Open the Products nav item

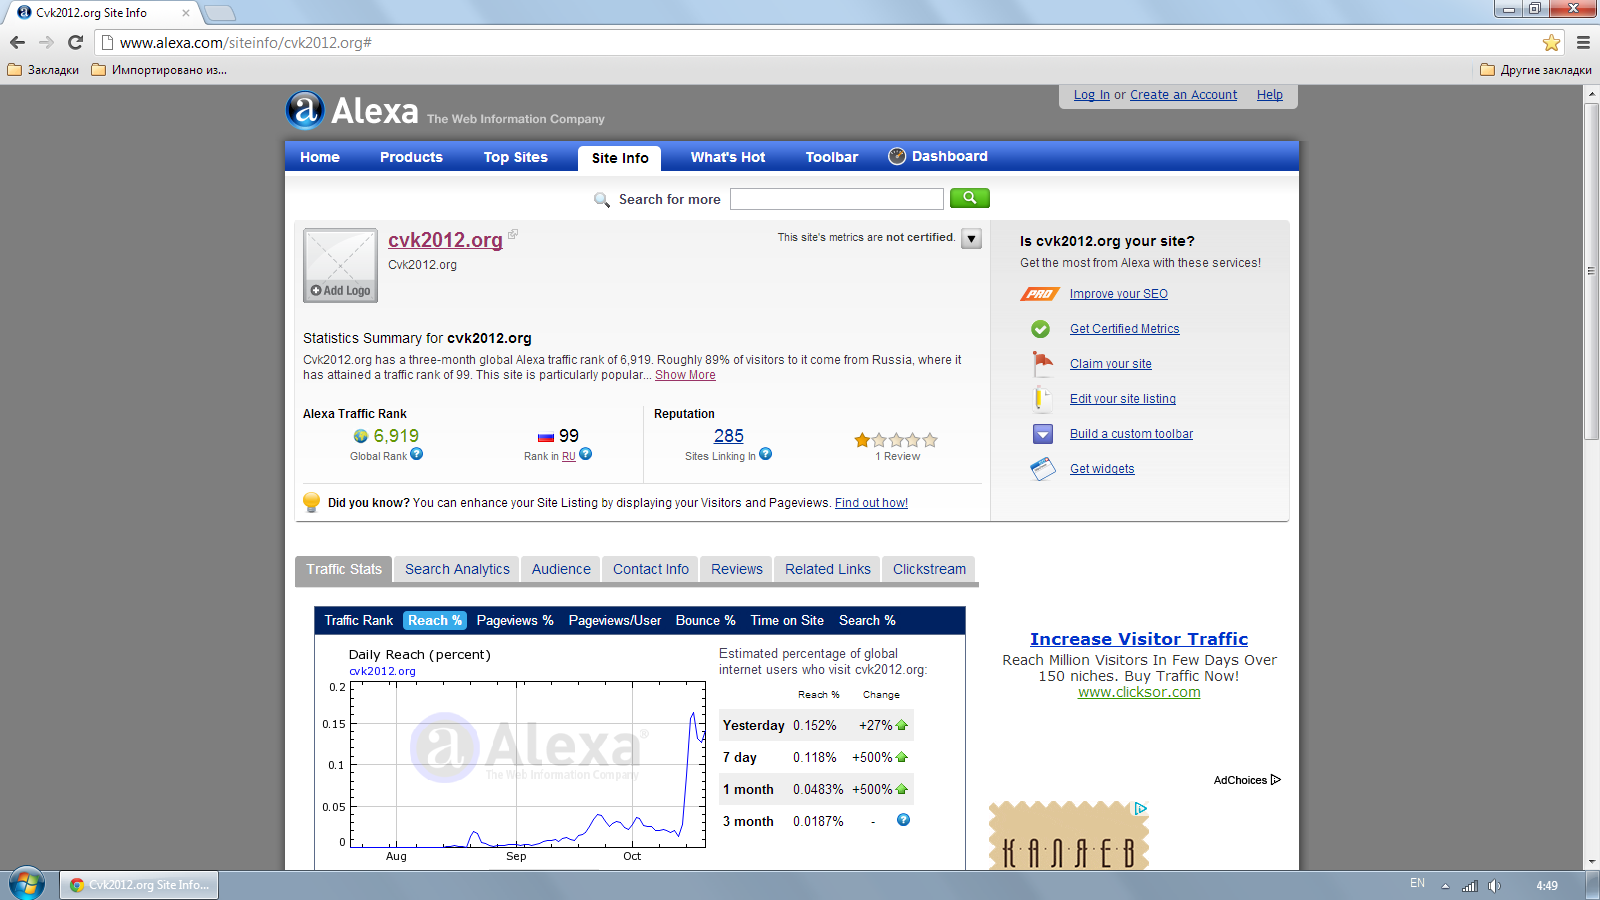411,157
